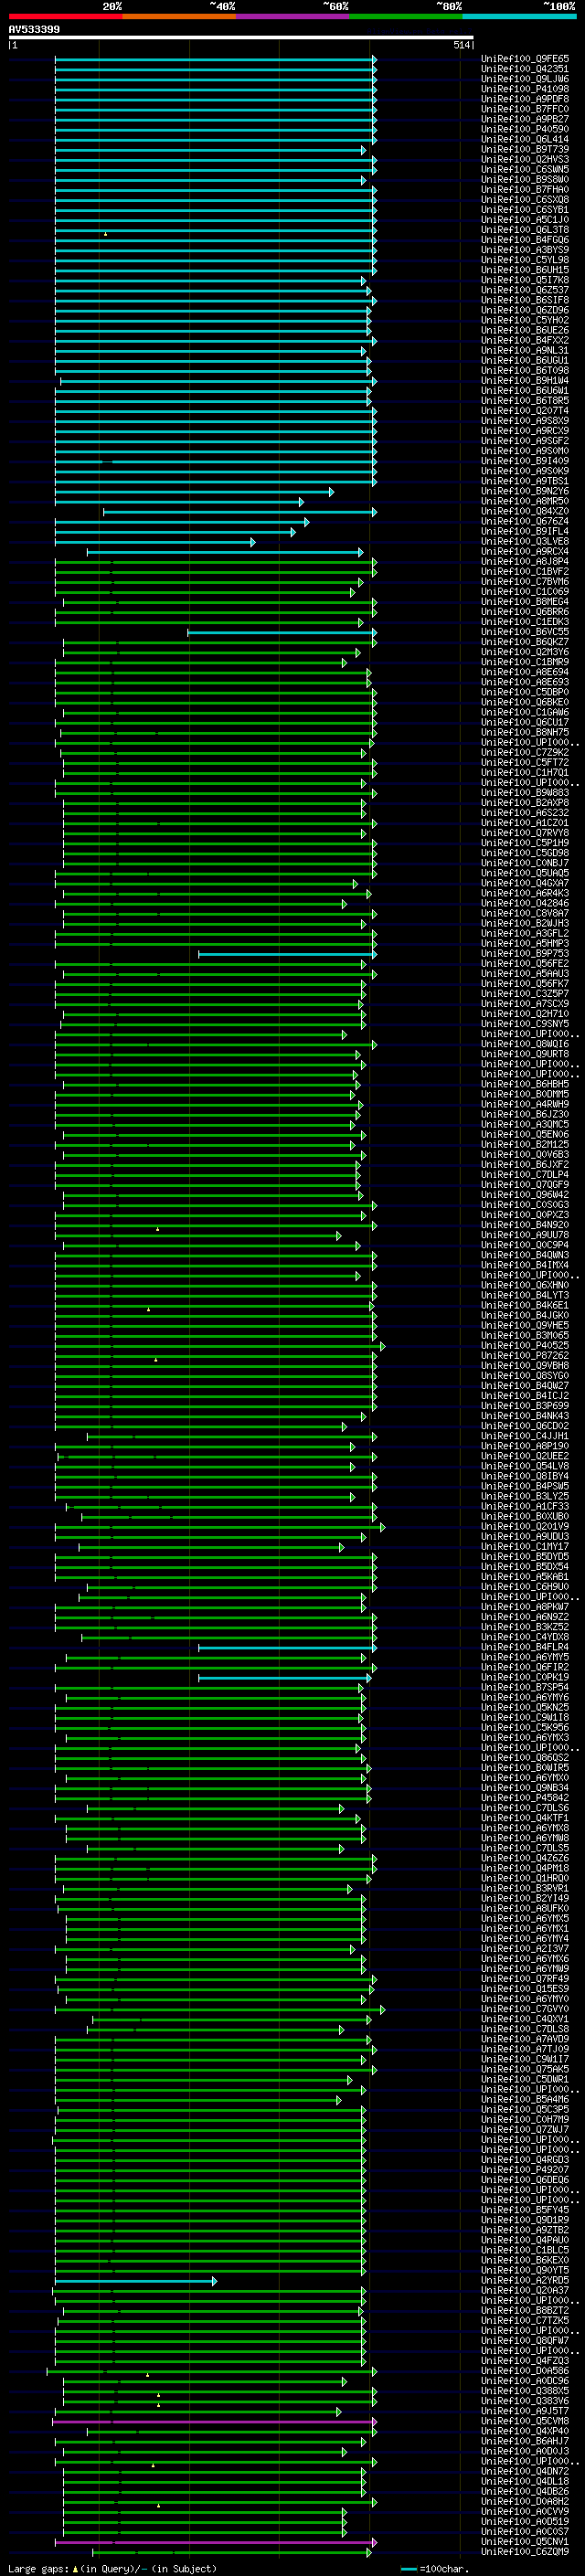Click the purple alignment bar for UniRef100_Q5CNV1
Viewport: 585px width, 2576px height.
pos(215,2542)
